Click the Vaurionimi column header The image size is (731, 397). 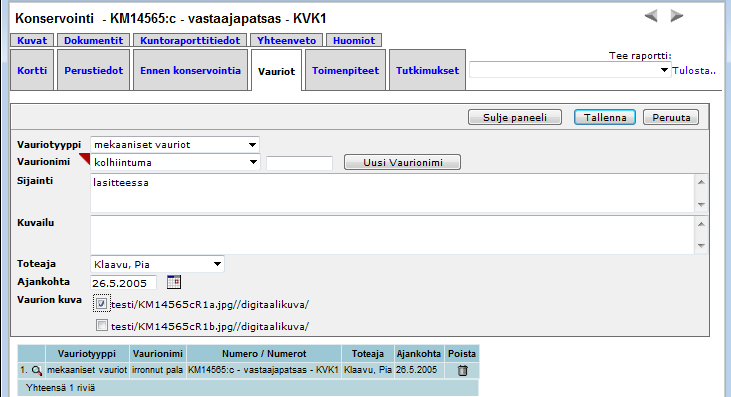click(x=158, y=354)
